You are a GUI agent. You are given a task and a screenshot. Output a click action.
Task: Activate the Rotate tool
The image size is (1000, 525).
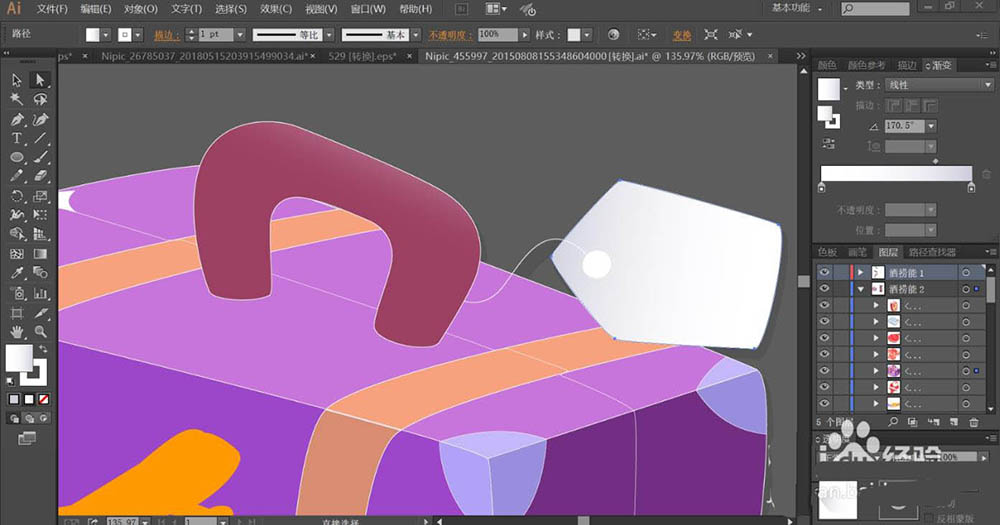click(17, 196)
